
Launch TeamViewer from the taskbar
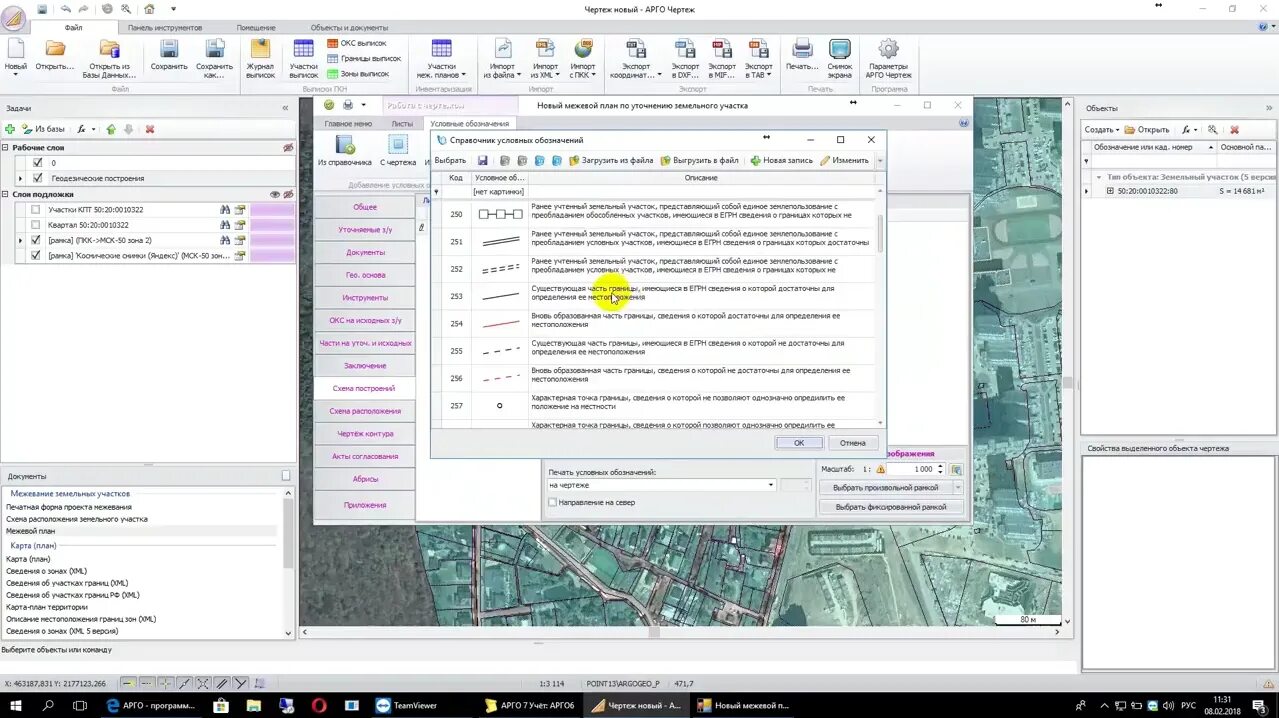coord(406,705)
